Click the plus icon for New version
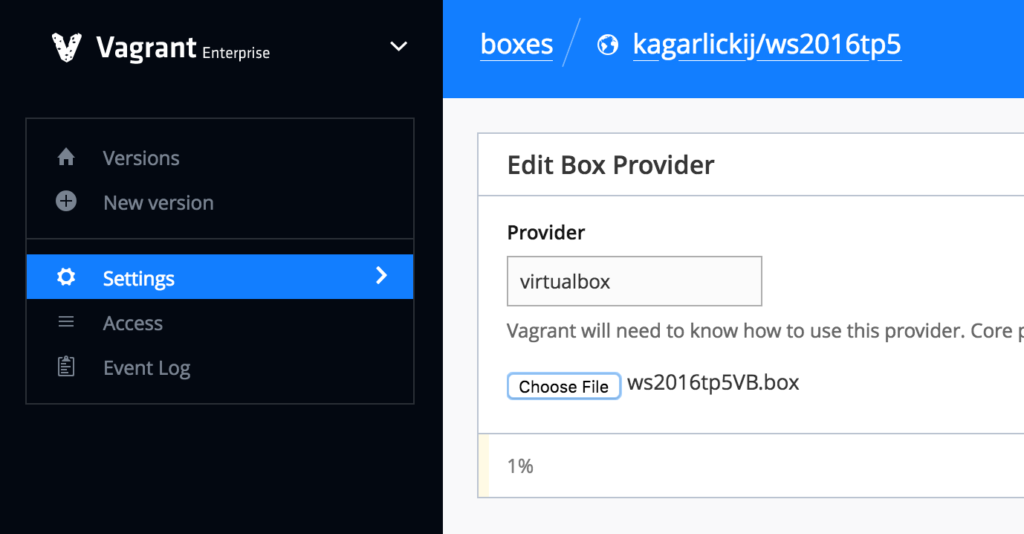Viewport: 1024px width, 534px height. (x=66, y=202)
